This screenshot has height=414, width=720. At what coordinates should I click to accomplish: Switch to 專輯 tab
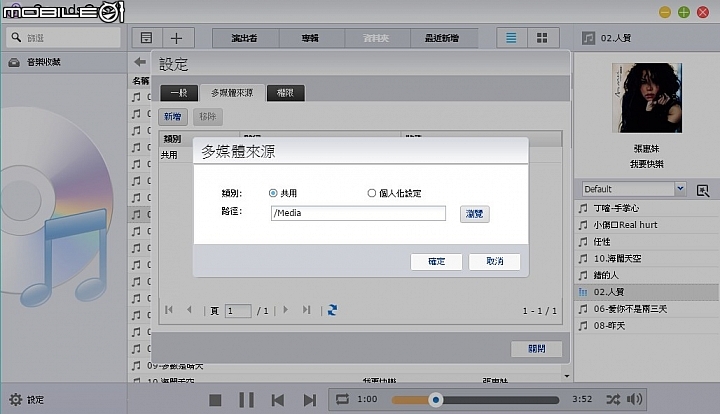[x=311, y=38]
